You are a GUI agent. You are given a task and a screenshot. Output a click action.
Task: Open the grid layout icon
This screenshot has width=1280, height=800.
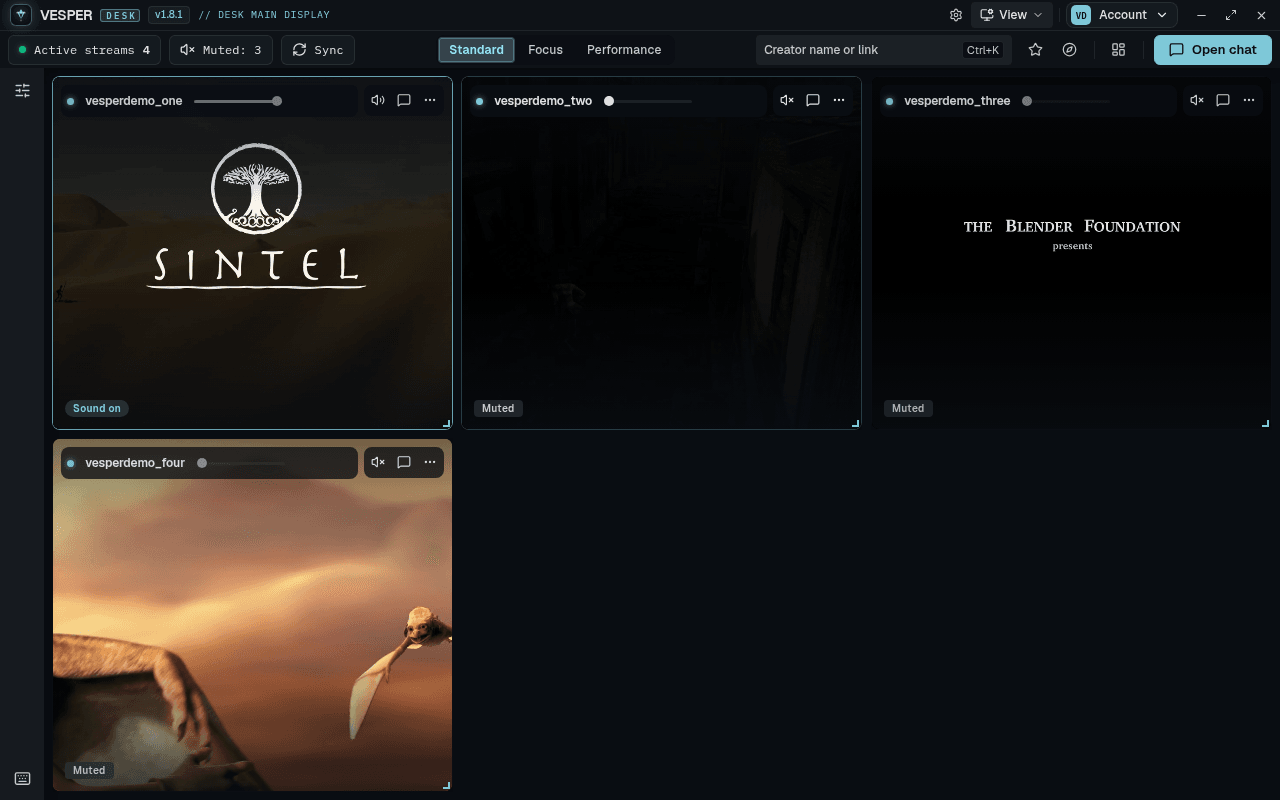pyautogui.click(x=1119, y=50)
